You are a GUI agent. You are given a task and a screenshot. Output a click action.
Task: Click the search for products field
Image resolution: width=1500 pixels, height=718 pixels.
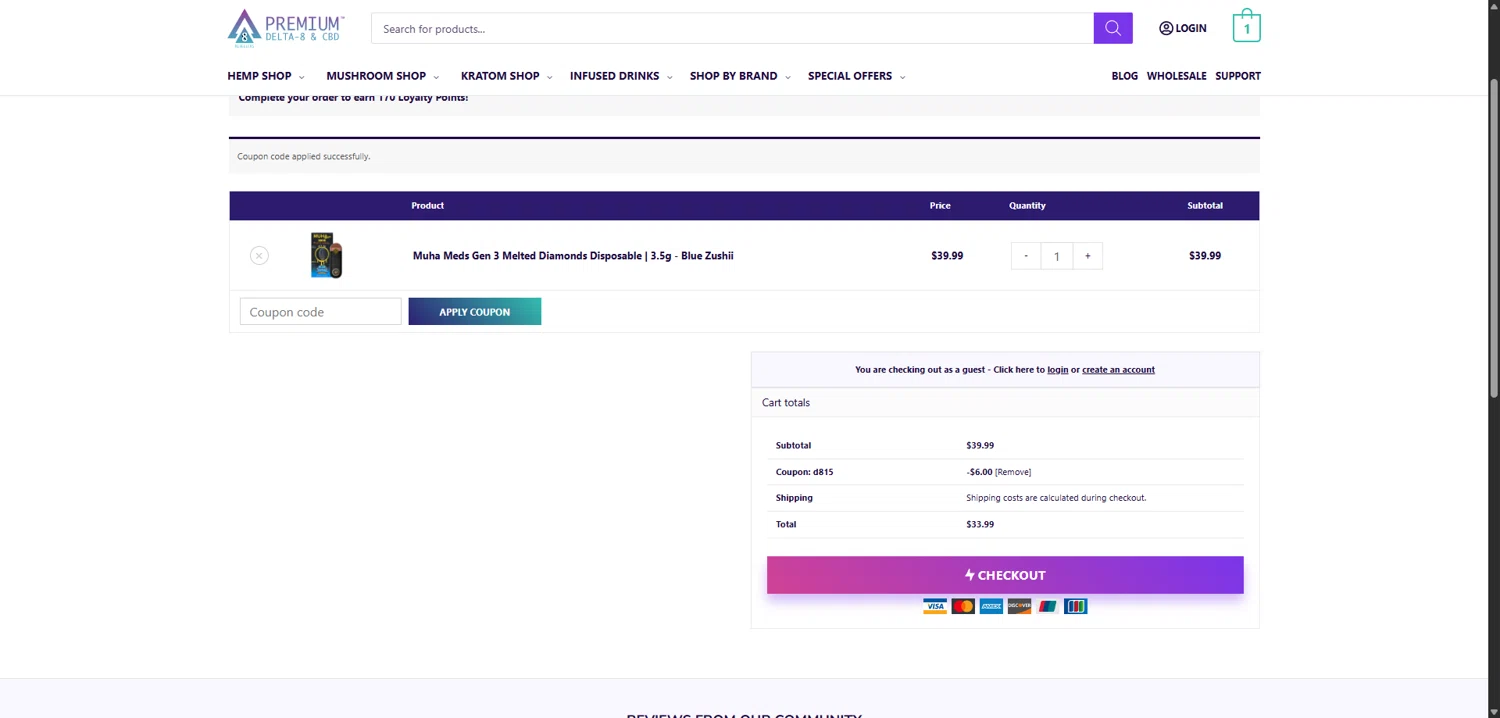(x=732, y=28)
